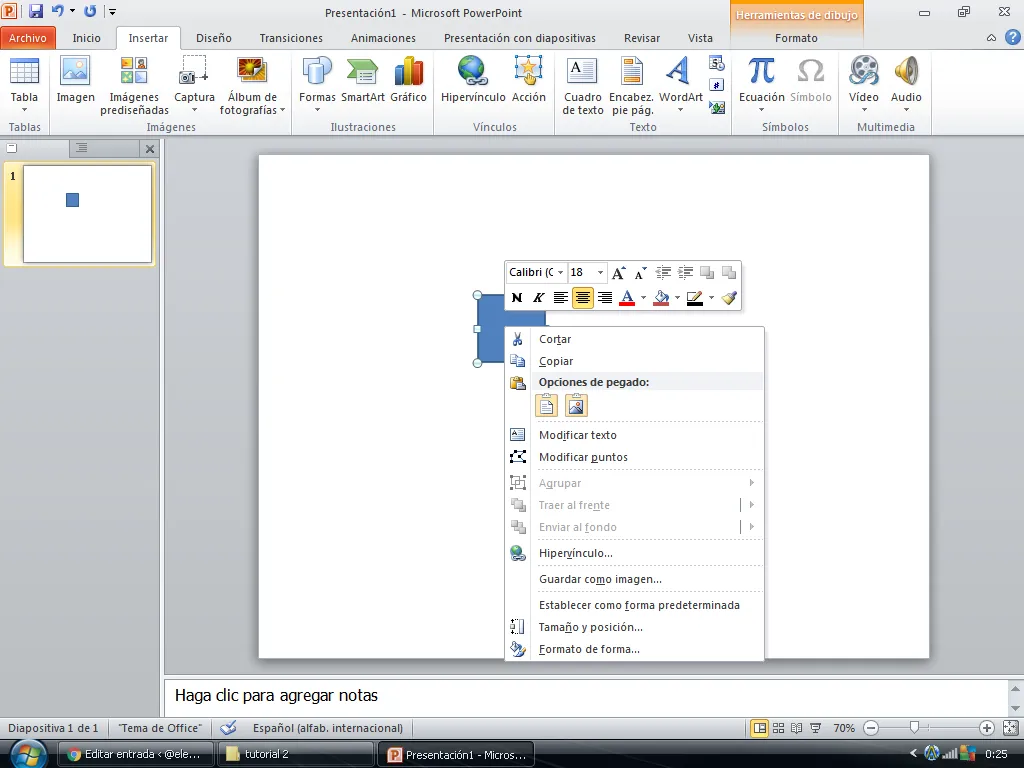Apply shape fill bucket color
Image resolution: width=1024 pixels, height=768 pixels.
[x=661, y=298]
